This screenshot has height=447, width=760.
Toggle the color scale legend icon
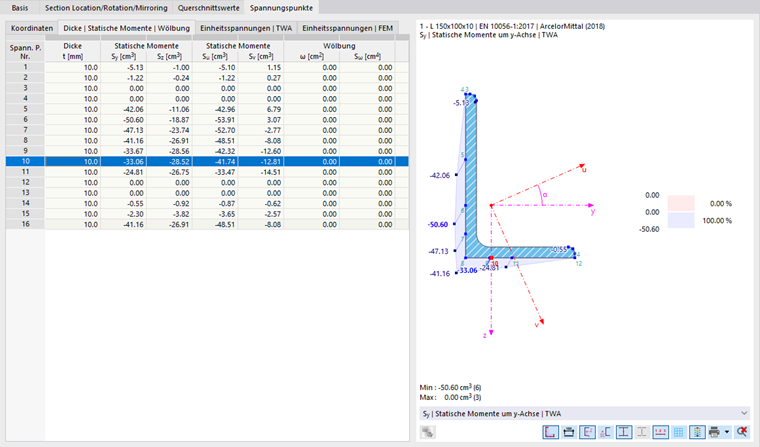[697, 431]
